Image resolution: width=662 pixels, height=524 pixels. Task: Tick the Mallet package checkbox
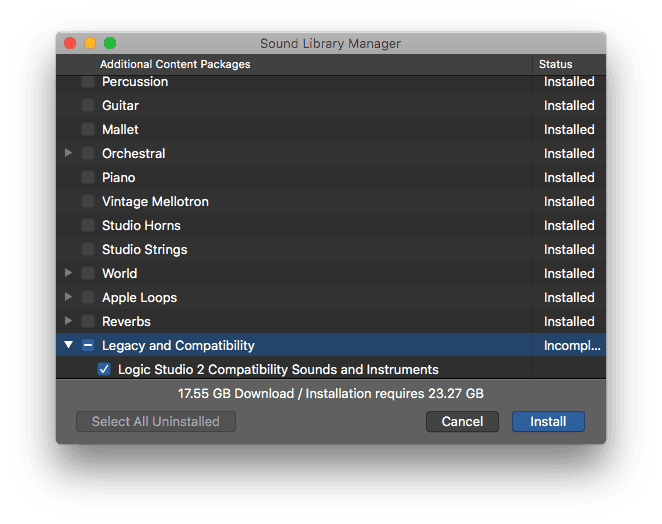click(88, 129)
